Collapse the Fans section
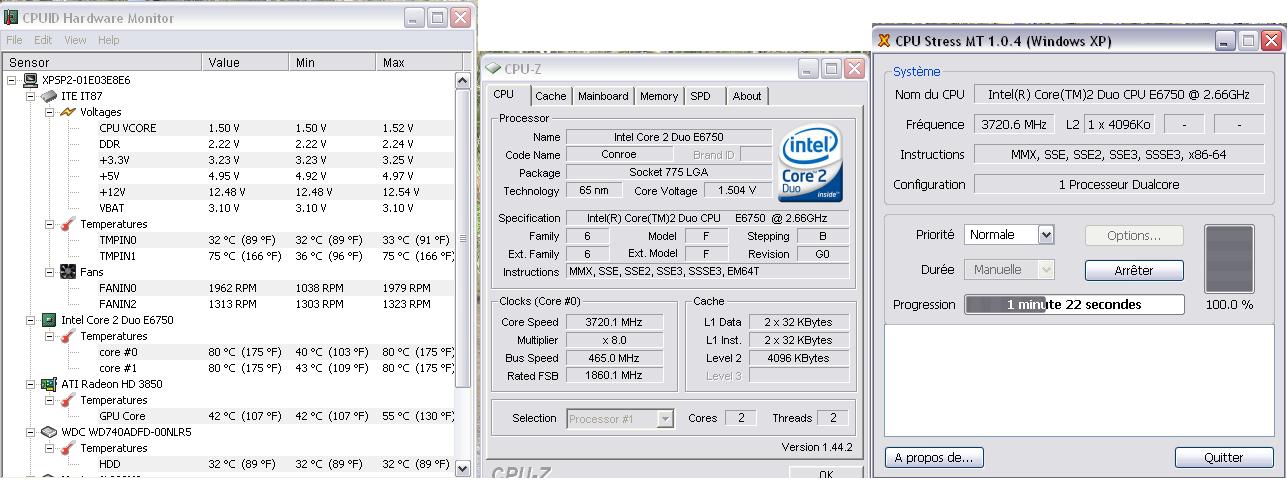 tap(50, 272)
